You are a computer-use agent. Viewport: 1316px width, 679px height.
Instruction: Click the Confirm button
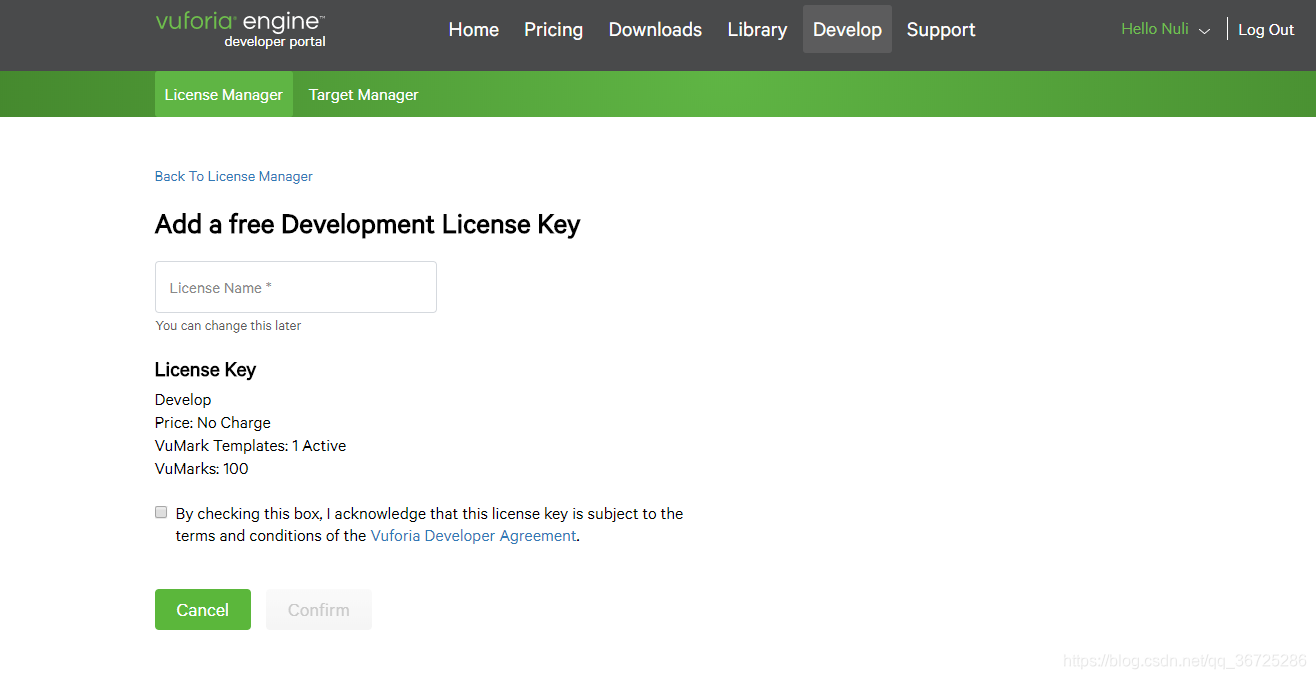(319, 609)
